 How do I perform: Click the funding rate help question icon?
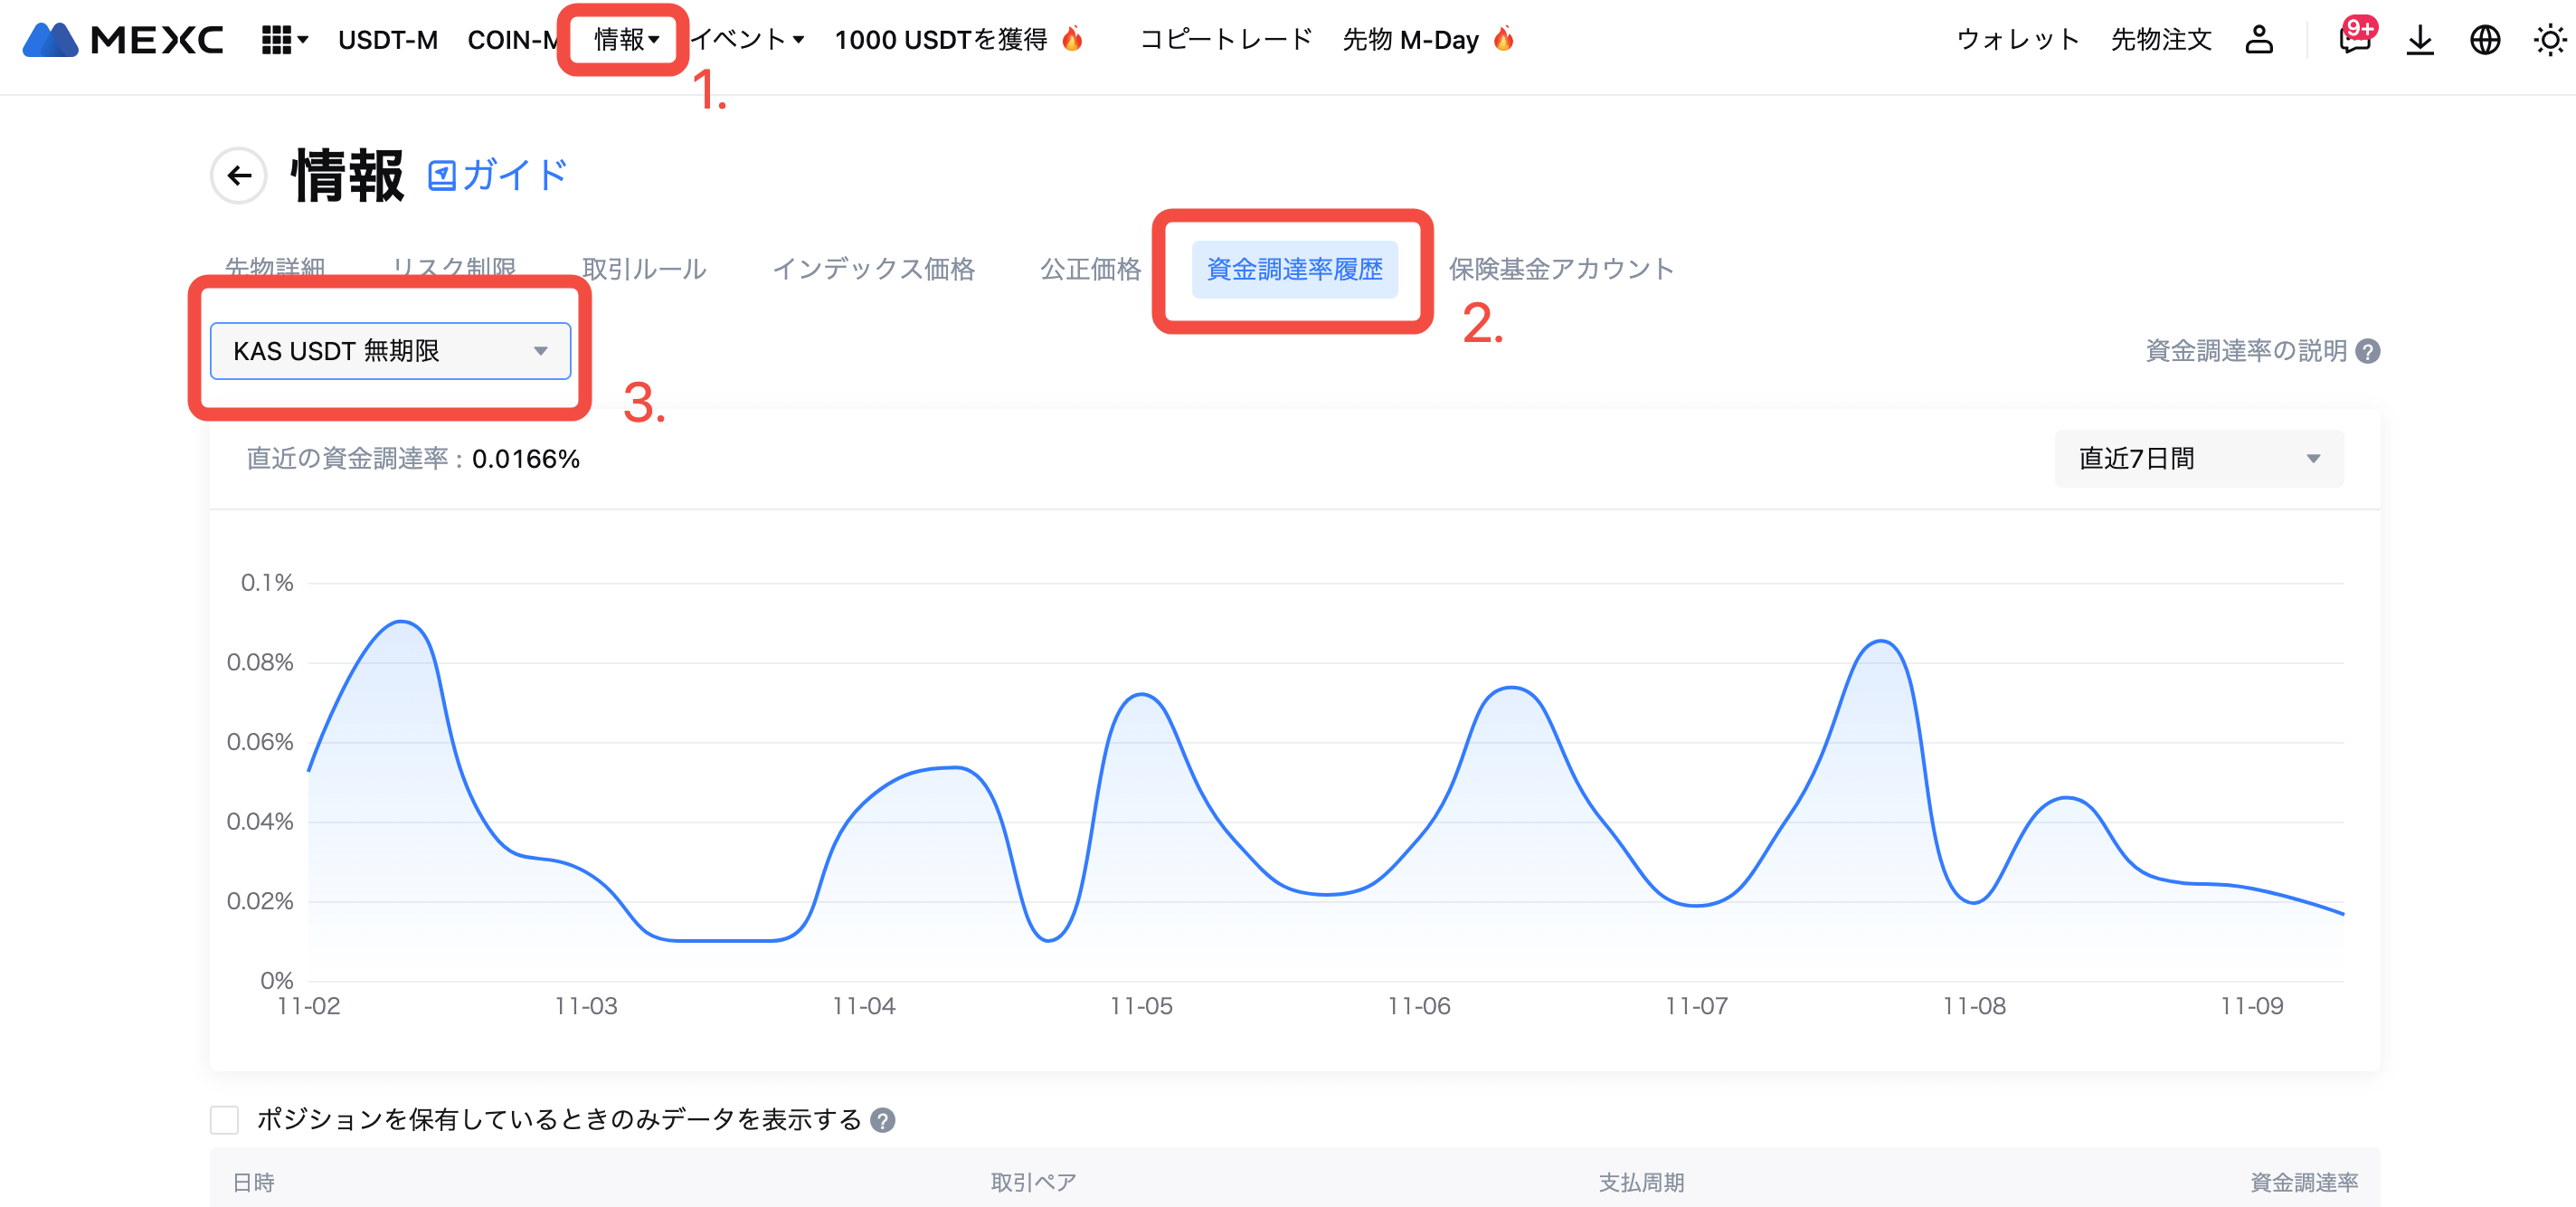point(2368,351)
